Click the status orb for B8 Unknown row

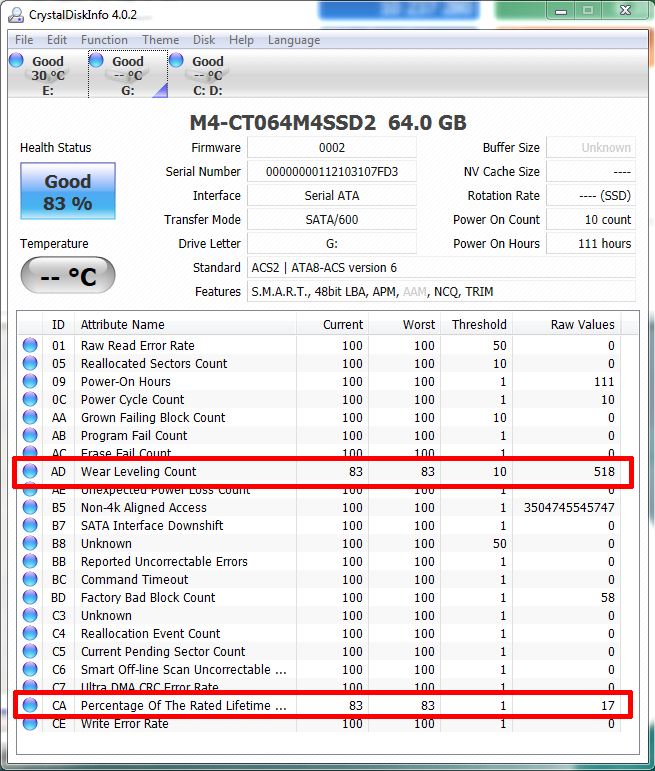click(x=30, y=543)
